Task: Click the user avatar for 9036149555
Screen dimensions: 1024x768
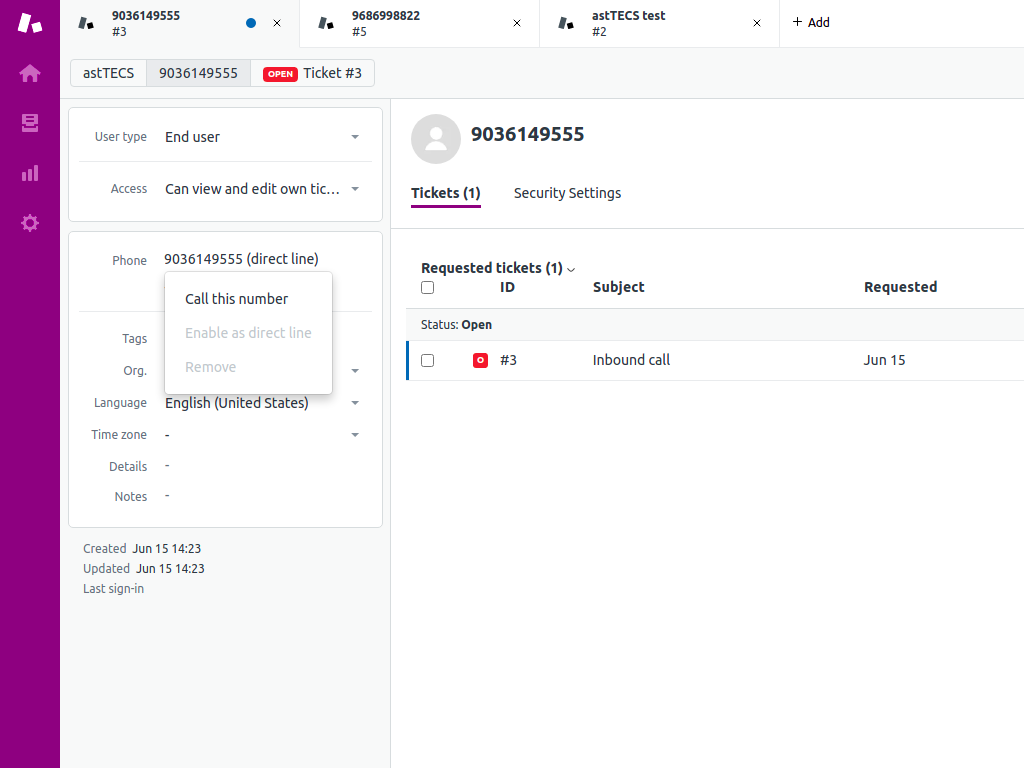Action: pyautogui.click(x=436, y=139)
